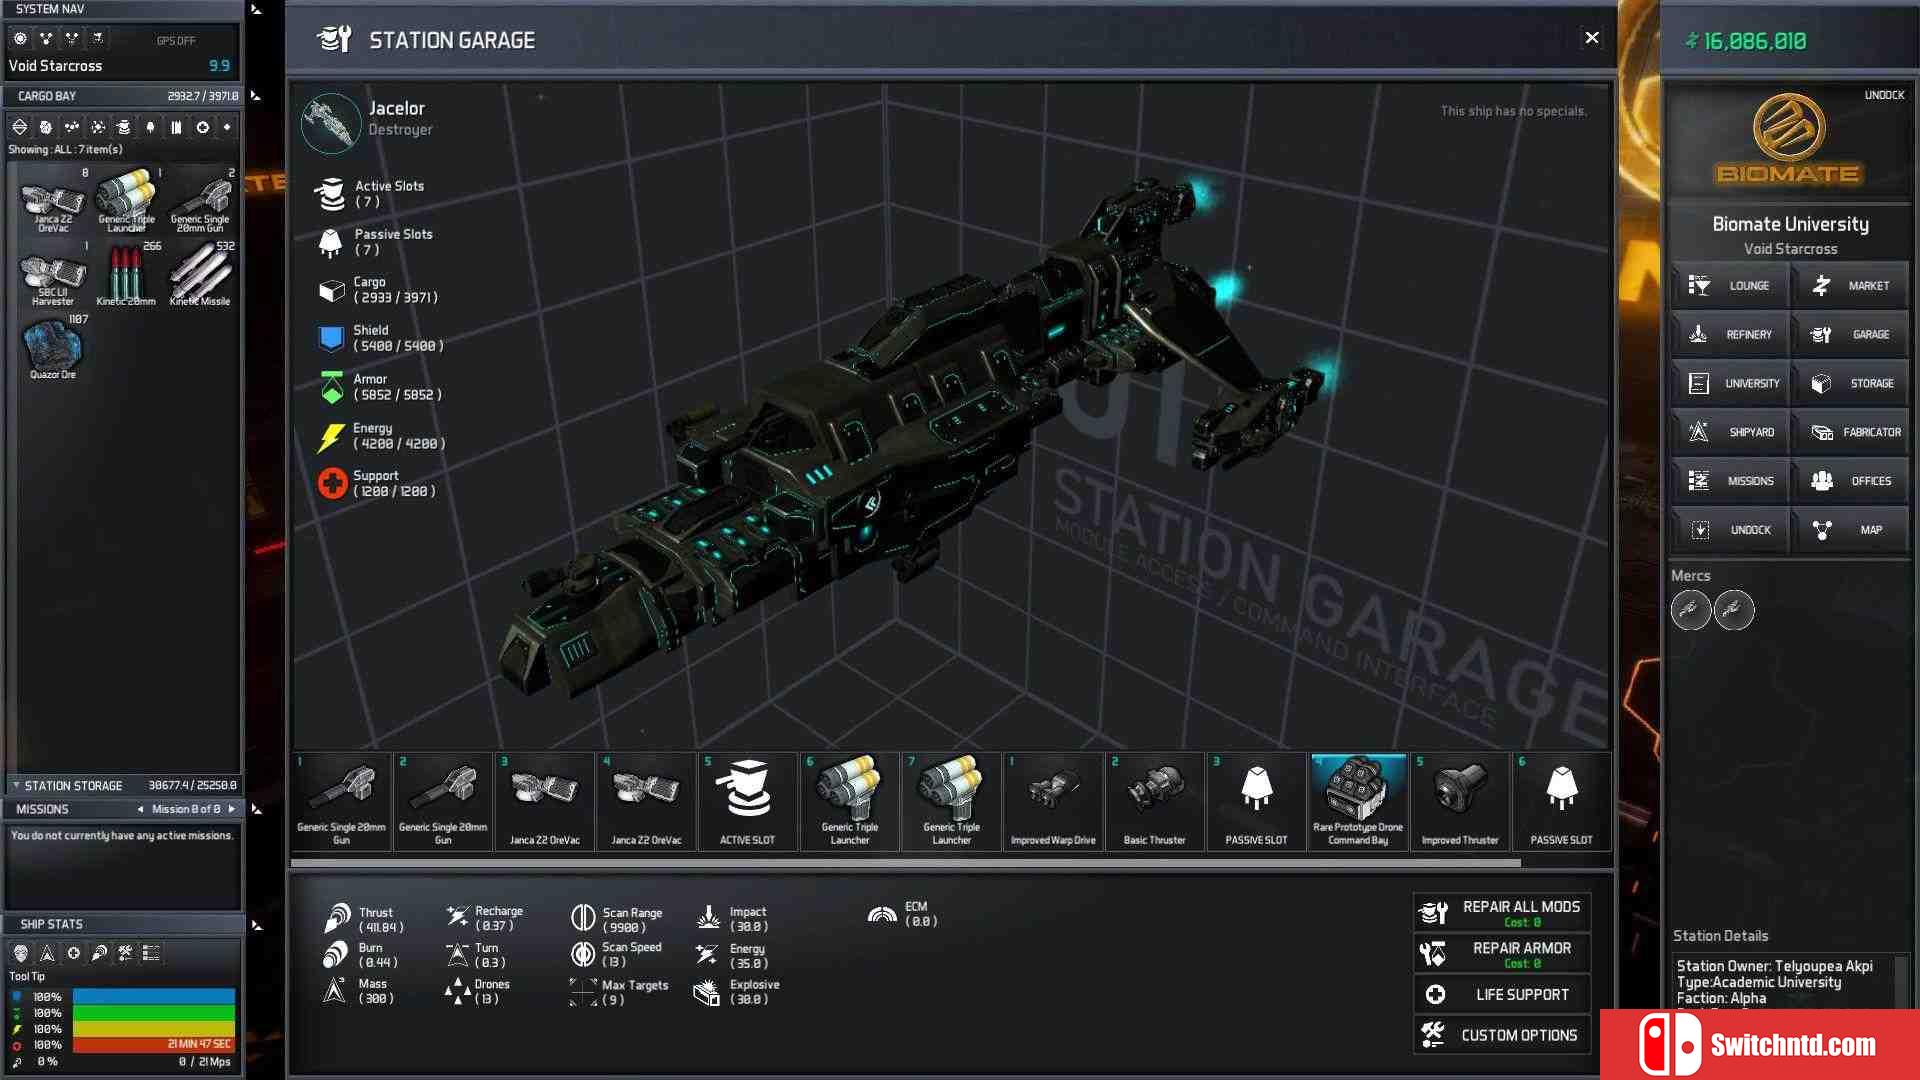
Task: Close the Station Garage window
Action: click(1592, 38)
